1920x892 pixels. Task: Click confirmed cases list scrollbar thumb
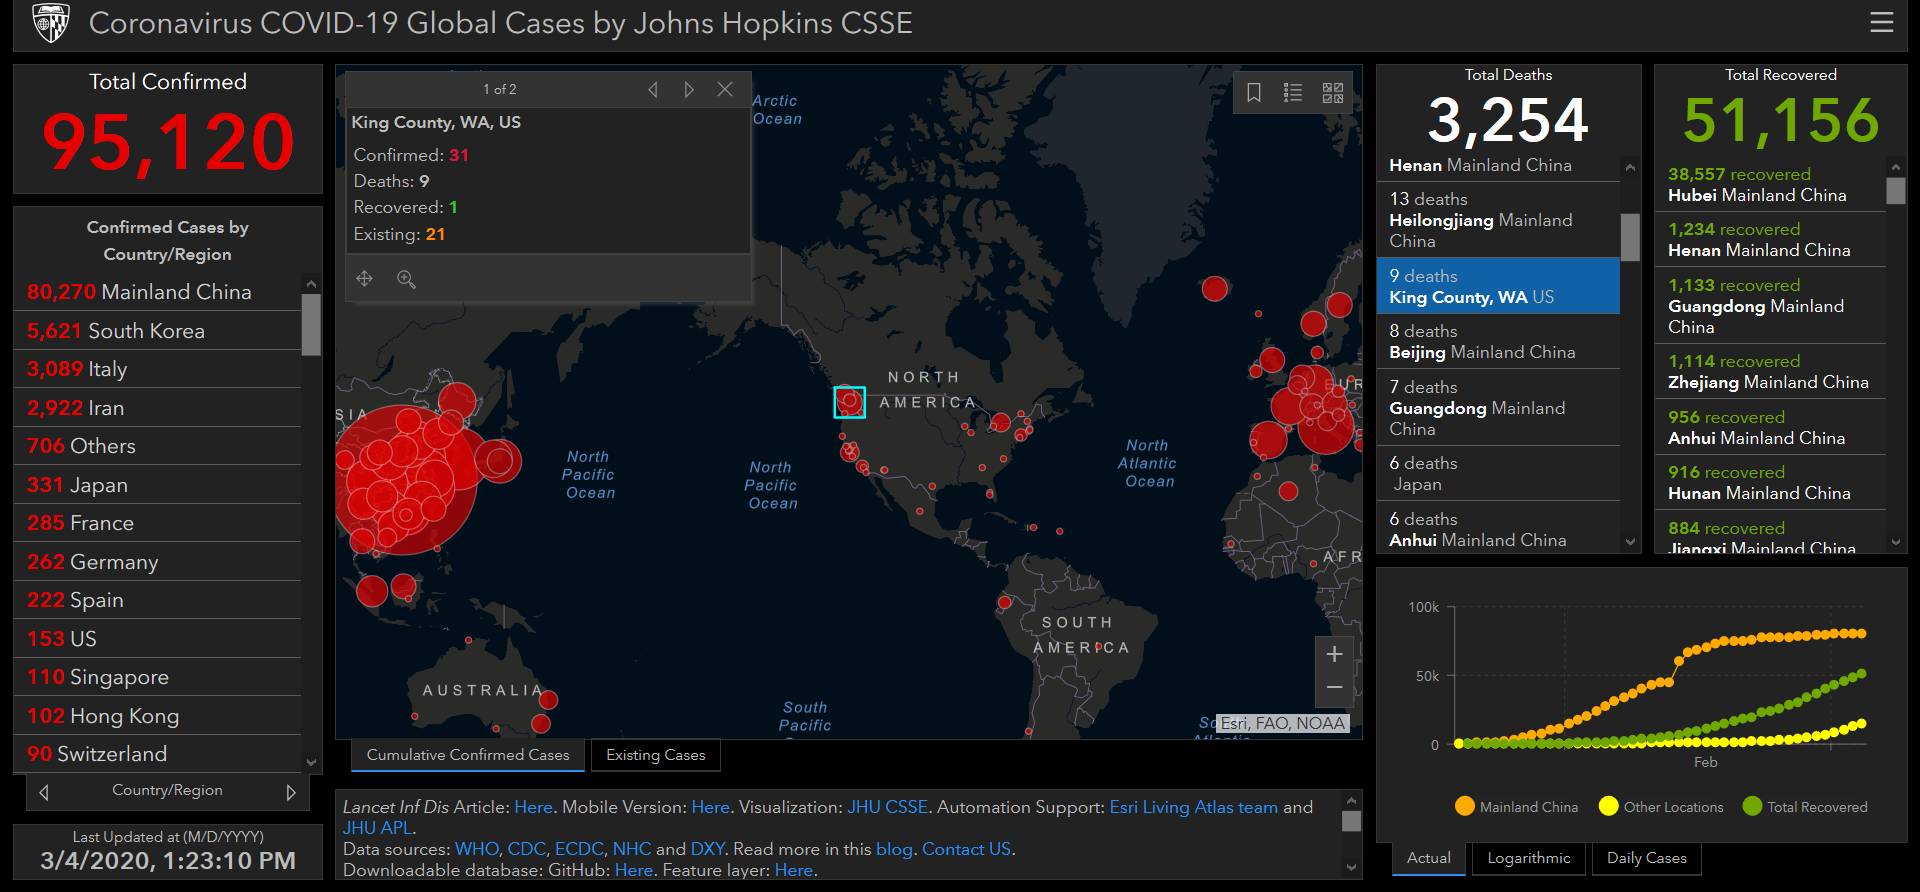click(x=311, y=324)
